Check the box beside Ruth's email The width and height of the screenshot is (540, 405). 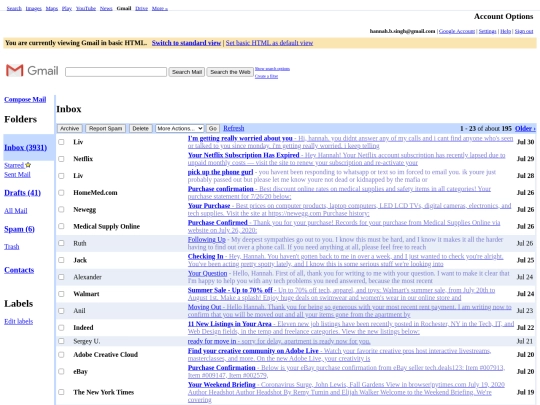[61, 243]
